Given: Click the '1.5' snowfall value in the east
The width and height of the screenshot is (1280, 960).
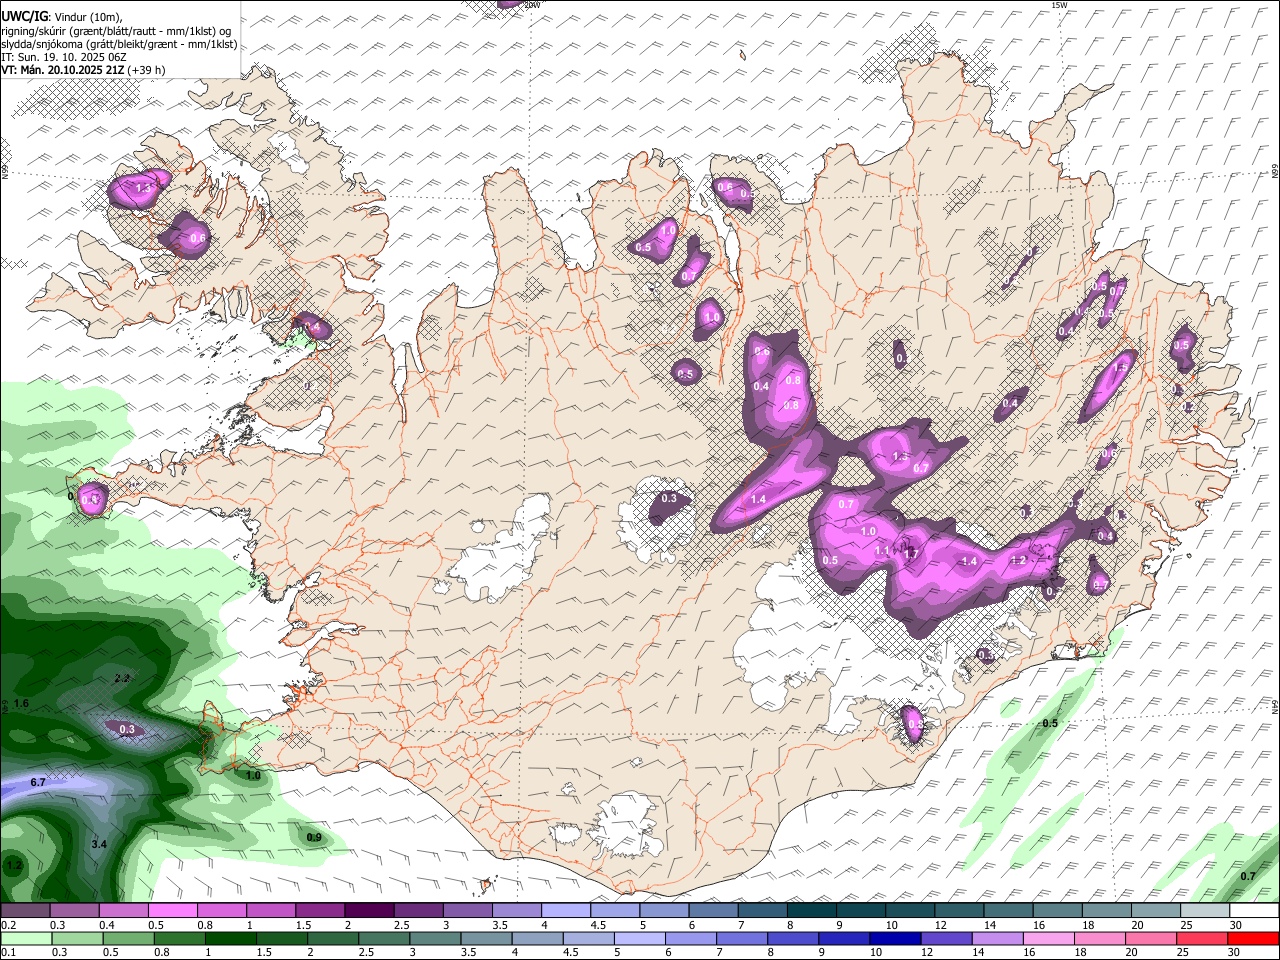Looking at the screenshot, I should tap(1120, 368).
